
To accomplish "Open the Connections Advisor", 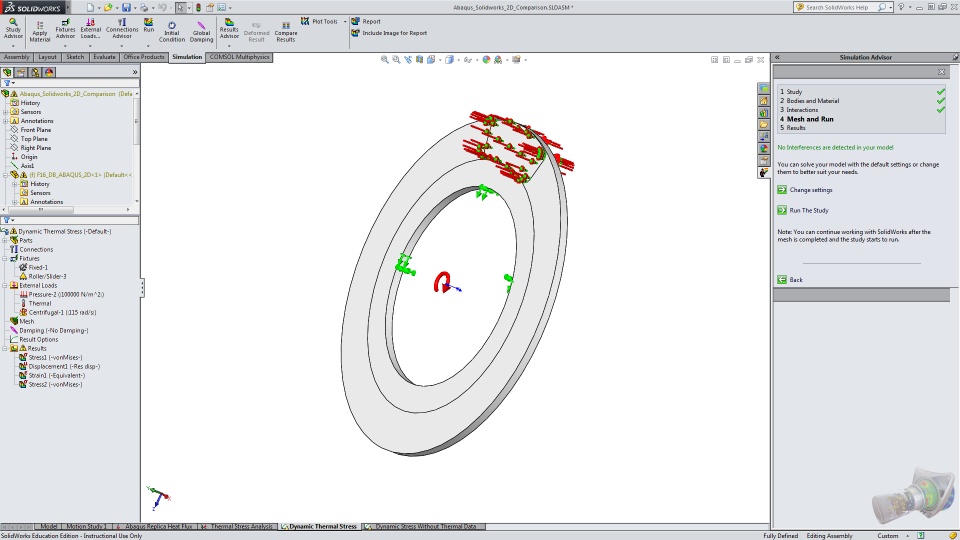I will pyautogui.click(x=122, y=29).
